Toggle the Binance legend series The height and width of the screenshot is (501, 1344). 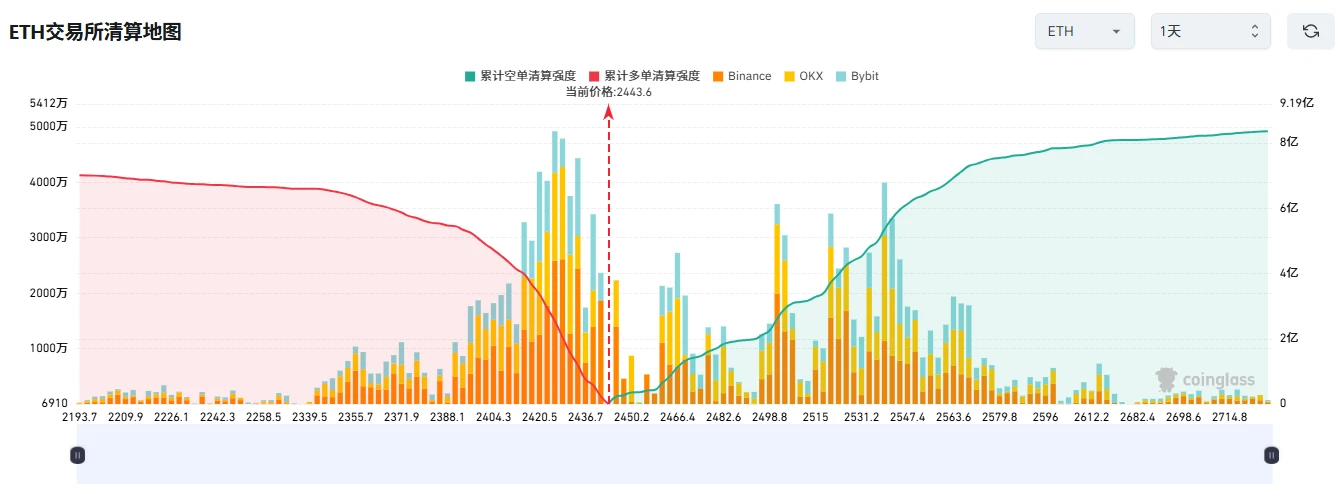click(x=741, y=76)
